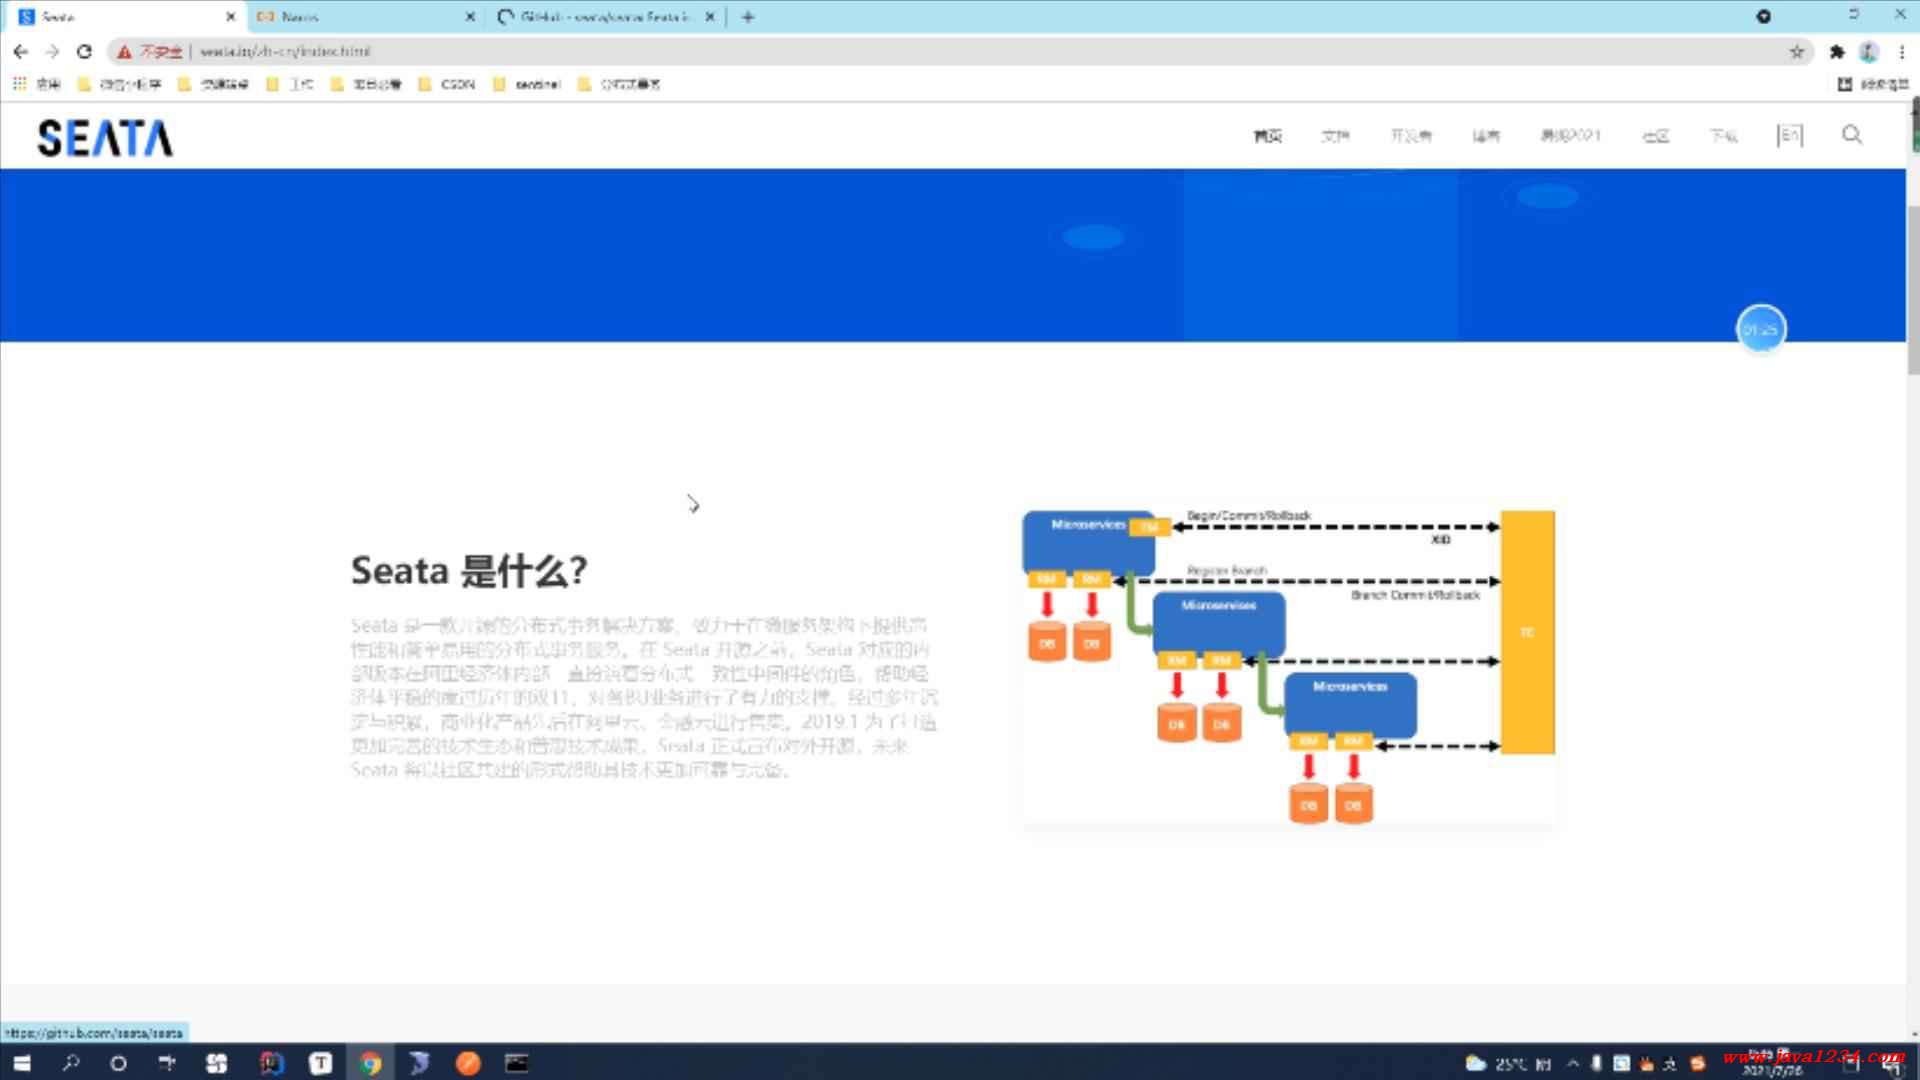Go to the 首页 nav item
This screenshot has width=1920, height=1080.
point(1268,135)
